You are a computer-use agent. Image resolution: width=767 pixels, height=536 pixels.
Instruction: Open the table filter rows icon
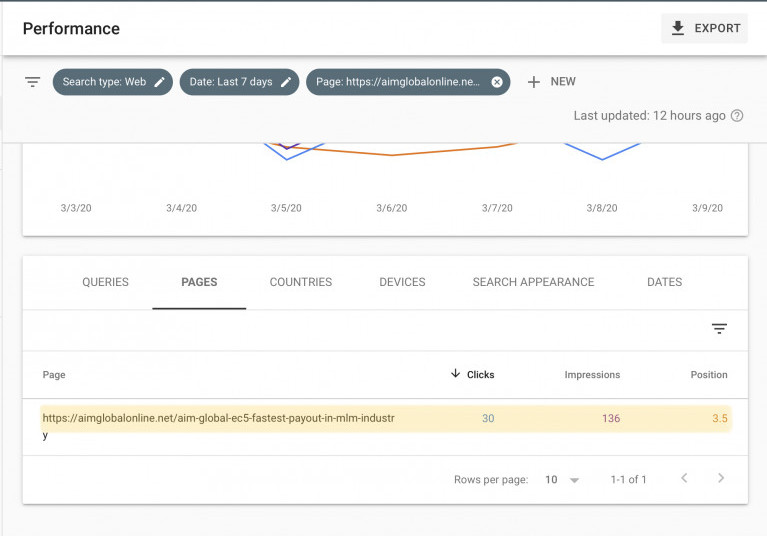coord(719,329)
